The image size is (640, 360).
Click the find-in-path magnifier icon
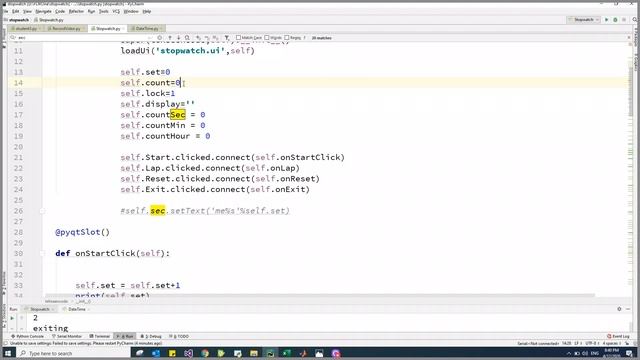[x=187, y=38]
